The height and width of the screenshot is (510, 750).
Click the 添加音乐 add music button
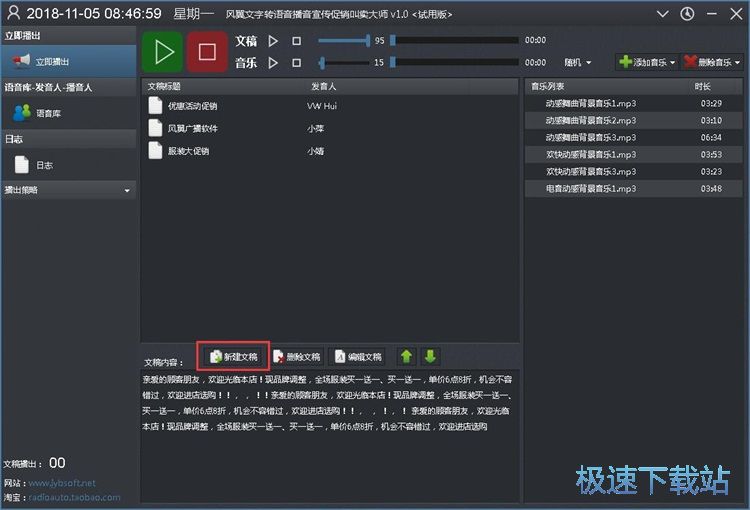(x=646, y=62)
